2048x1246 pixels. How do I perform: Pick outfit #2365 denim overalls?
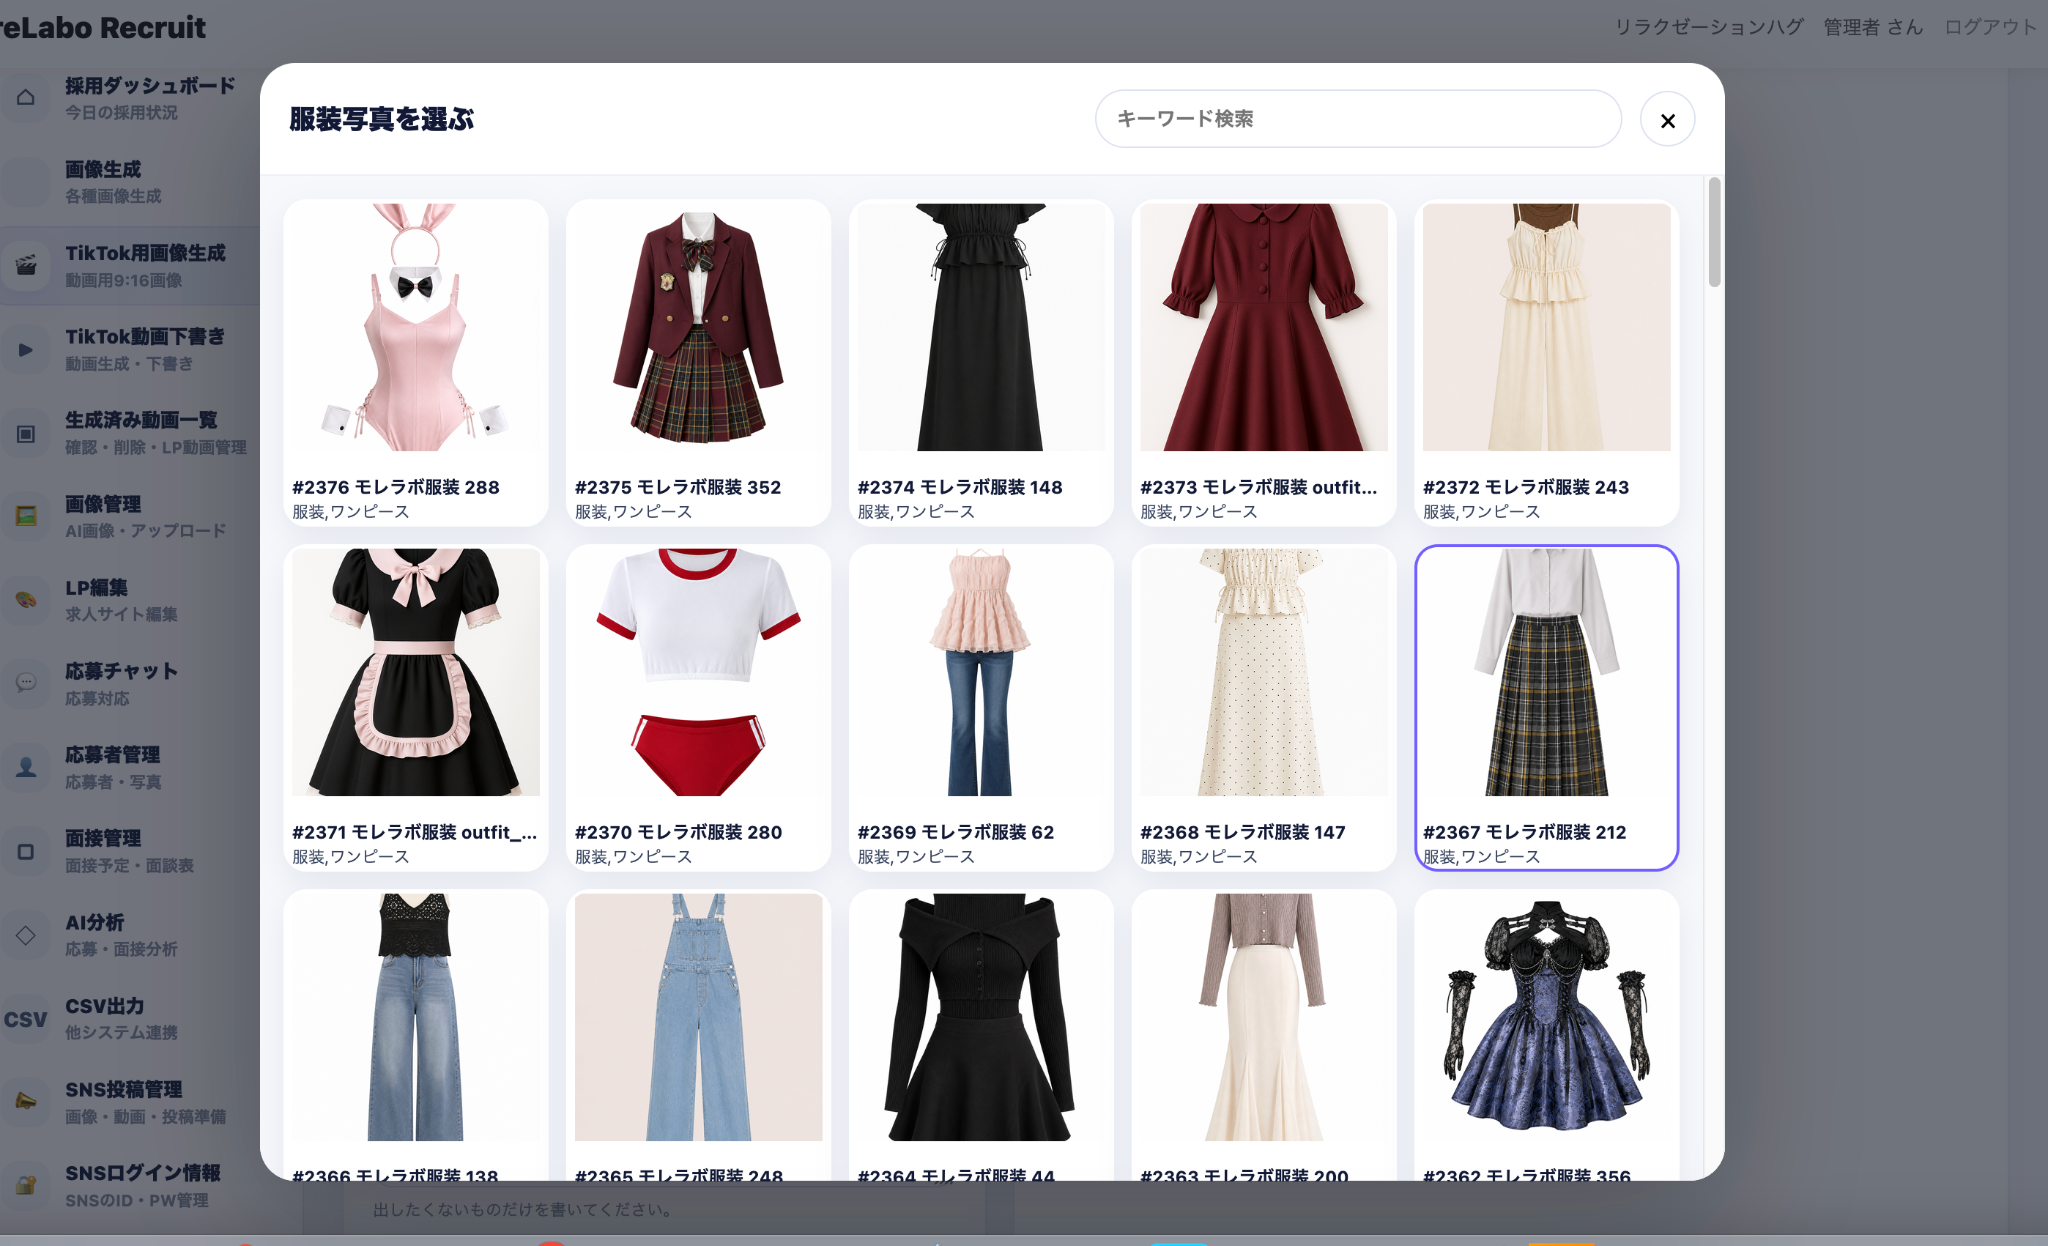point(698,1035)
